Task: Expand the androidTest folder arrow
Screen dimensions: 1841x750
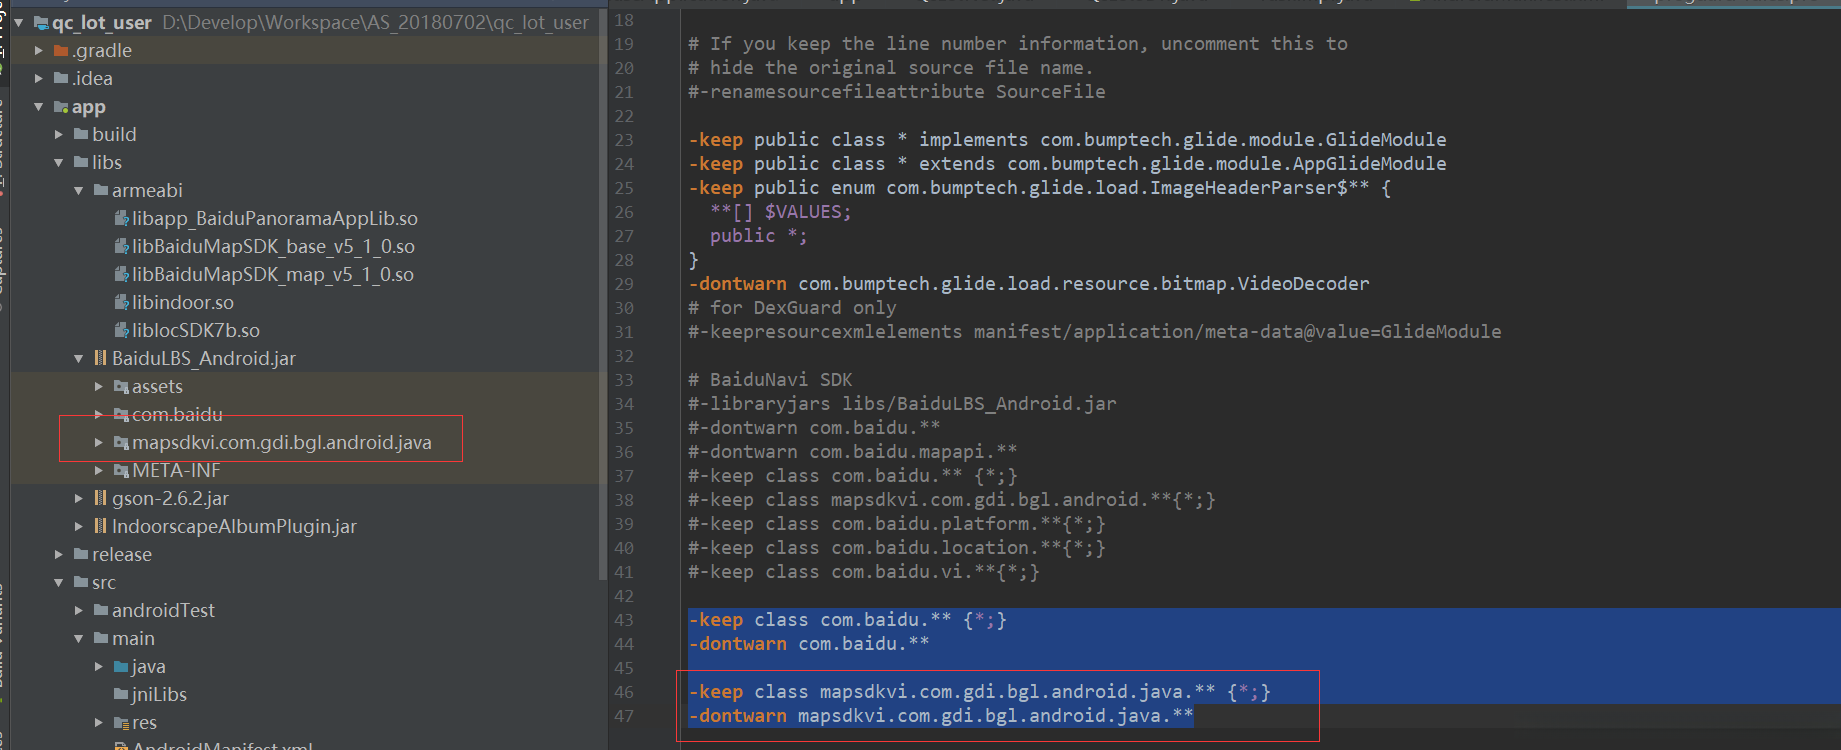Action: tap(79, 610)
